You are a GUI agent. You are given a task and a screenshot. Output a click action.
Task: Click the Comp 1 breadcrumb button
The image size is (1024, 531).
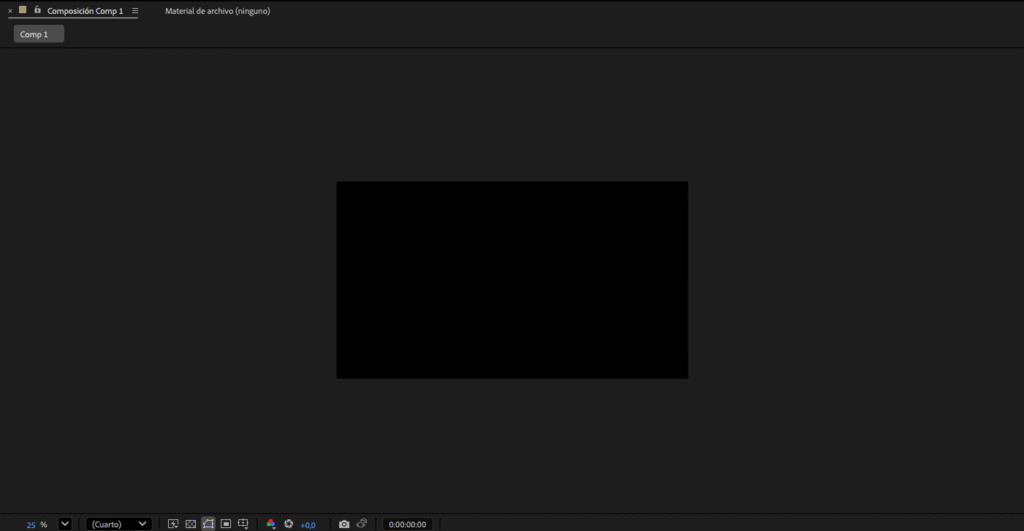click(x=38, y=34)
